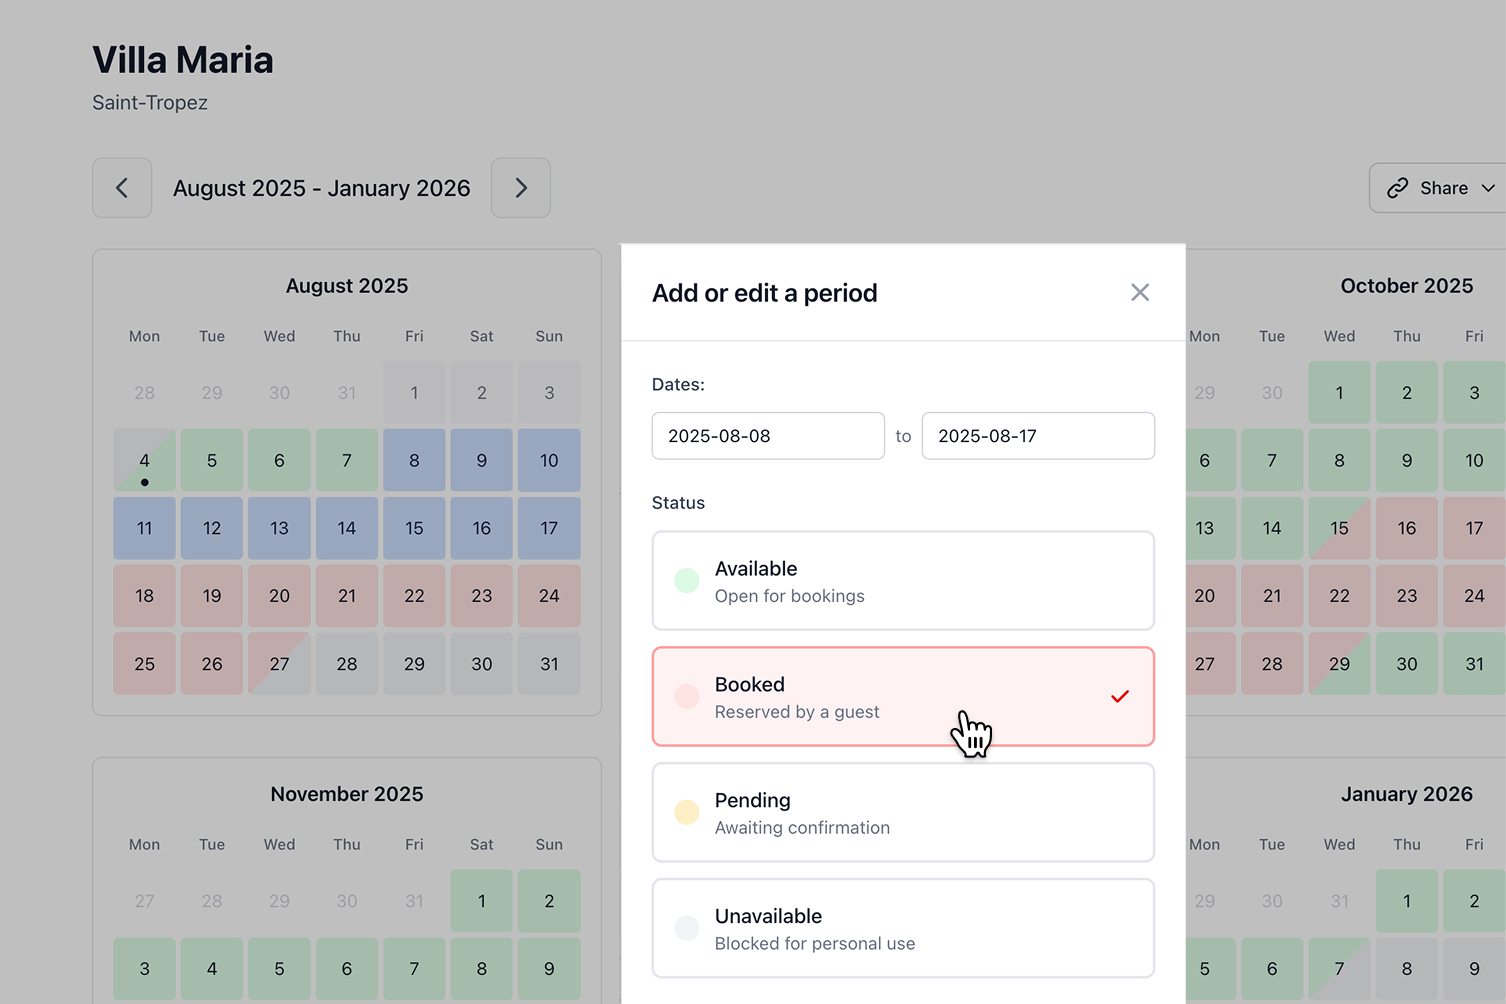Screen dimensions: 1506x1004
Task: Select the Available status option
Action: [903, 581]
